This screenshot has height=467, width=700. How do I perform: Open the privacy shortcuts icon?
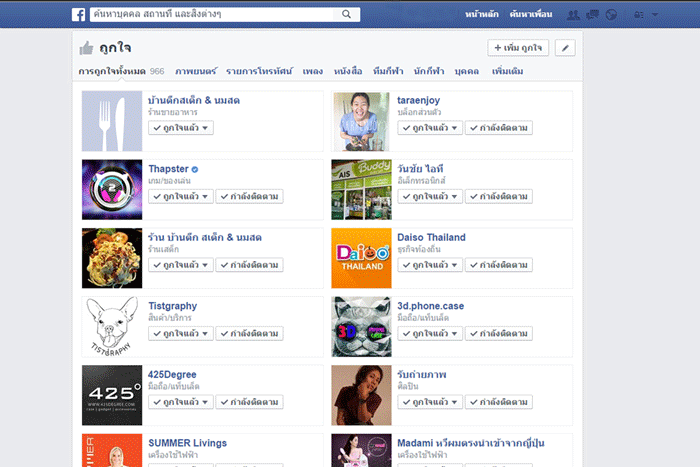tap(639, 15)
